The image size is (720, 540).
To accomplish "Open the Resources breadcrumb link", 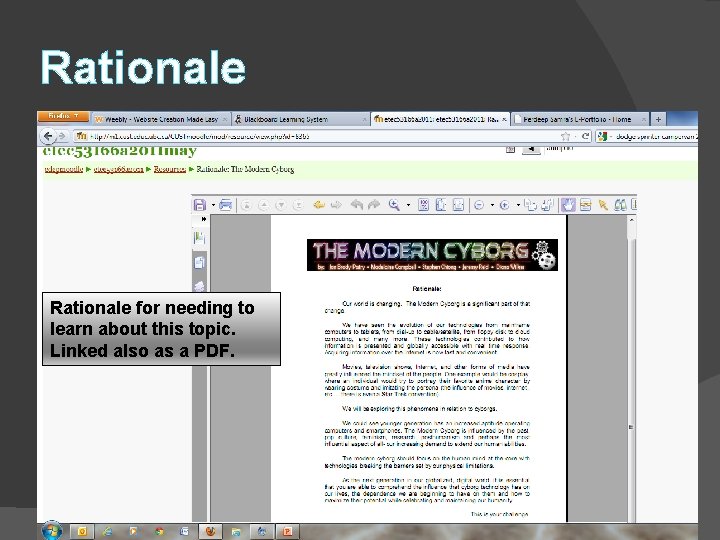I will 170,169.
